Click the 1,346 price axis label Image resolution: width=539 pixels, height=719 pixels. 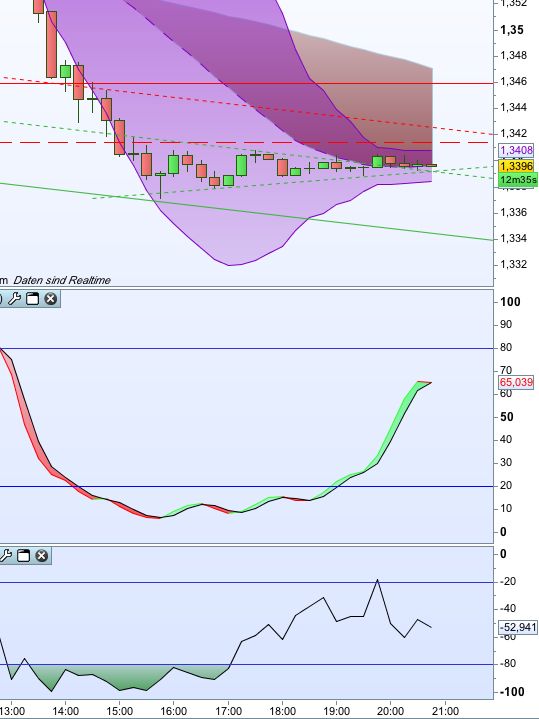pos(514,82)
